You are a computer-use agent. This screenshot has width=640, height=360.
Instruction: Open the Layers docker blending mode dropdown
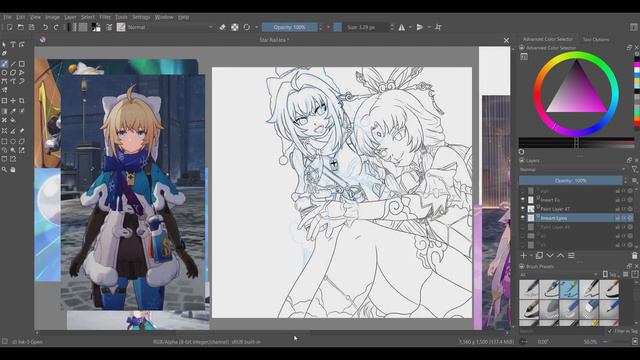point(573,169)
